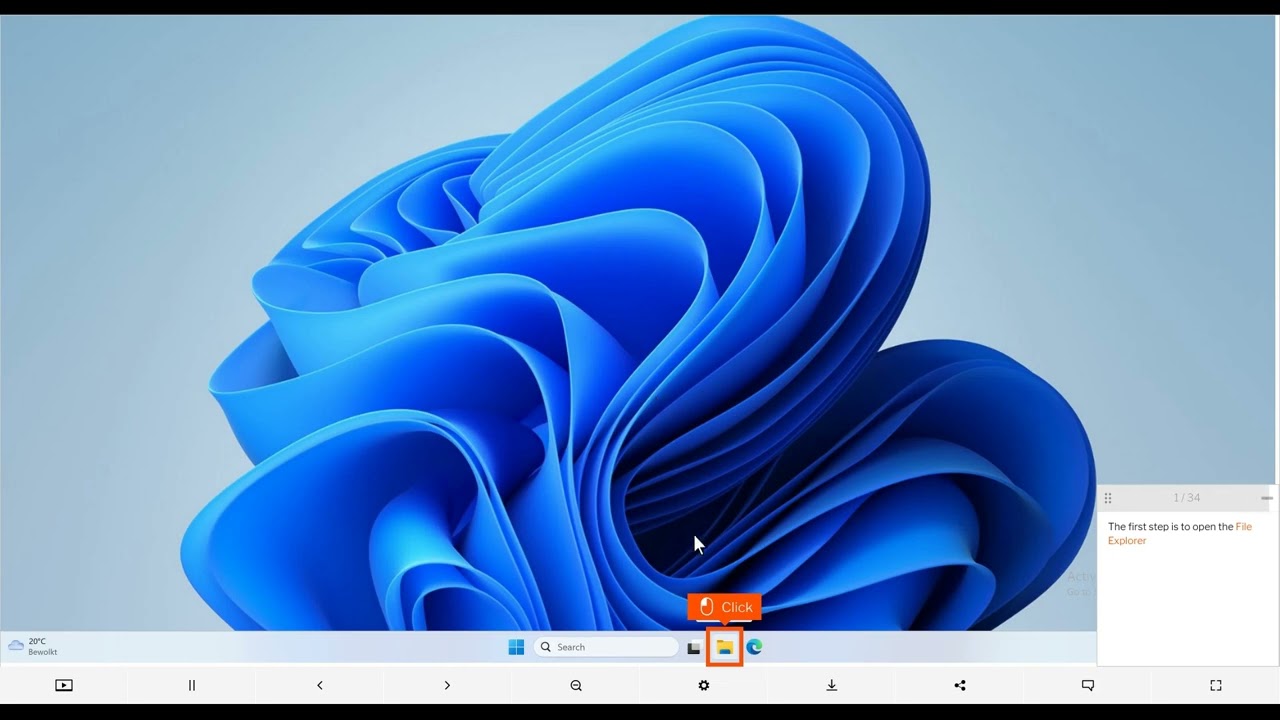Viewport: 1280px width, 720px height.
Task: Select the text "The first step is to open the"
Action: (1170, 527)
